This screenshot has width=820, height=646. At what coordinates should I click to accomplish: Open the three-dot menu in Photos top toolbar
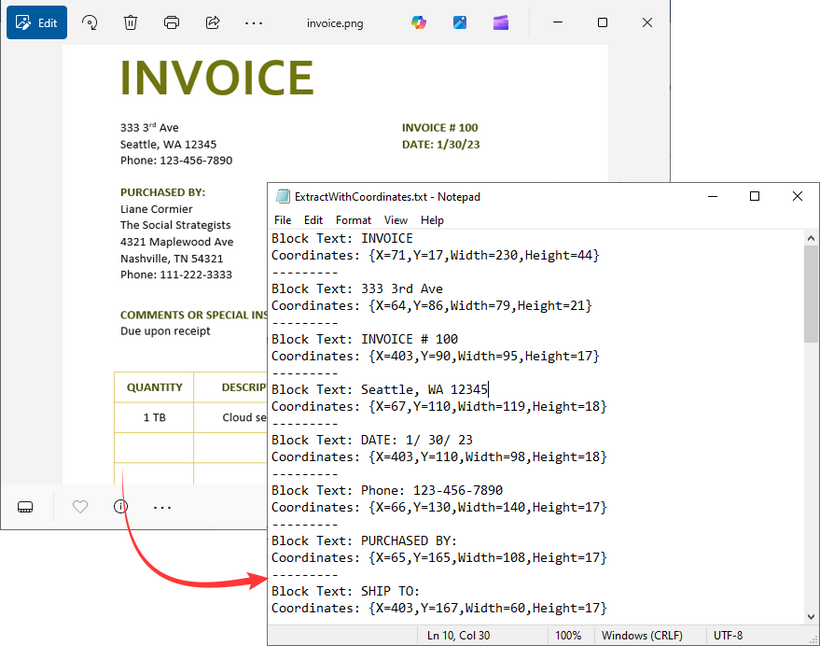click(x=254, y=22)
